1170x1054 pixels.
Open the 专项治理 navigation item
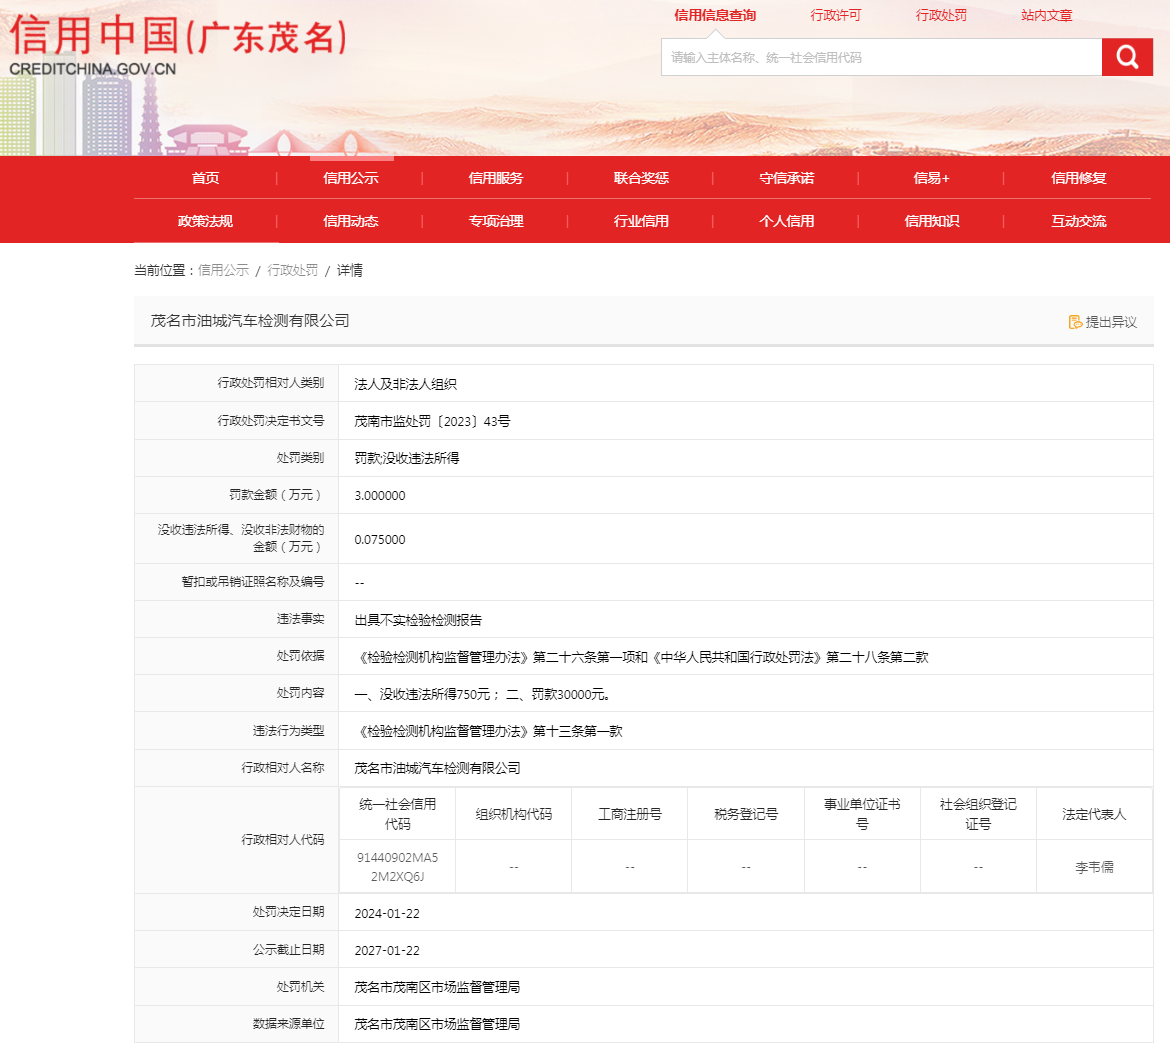tap(495, 221)
